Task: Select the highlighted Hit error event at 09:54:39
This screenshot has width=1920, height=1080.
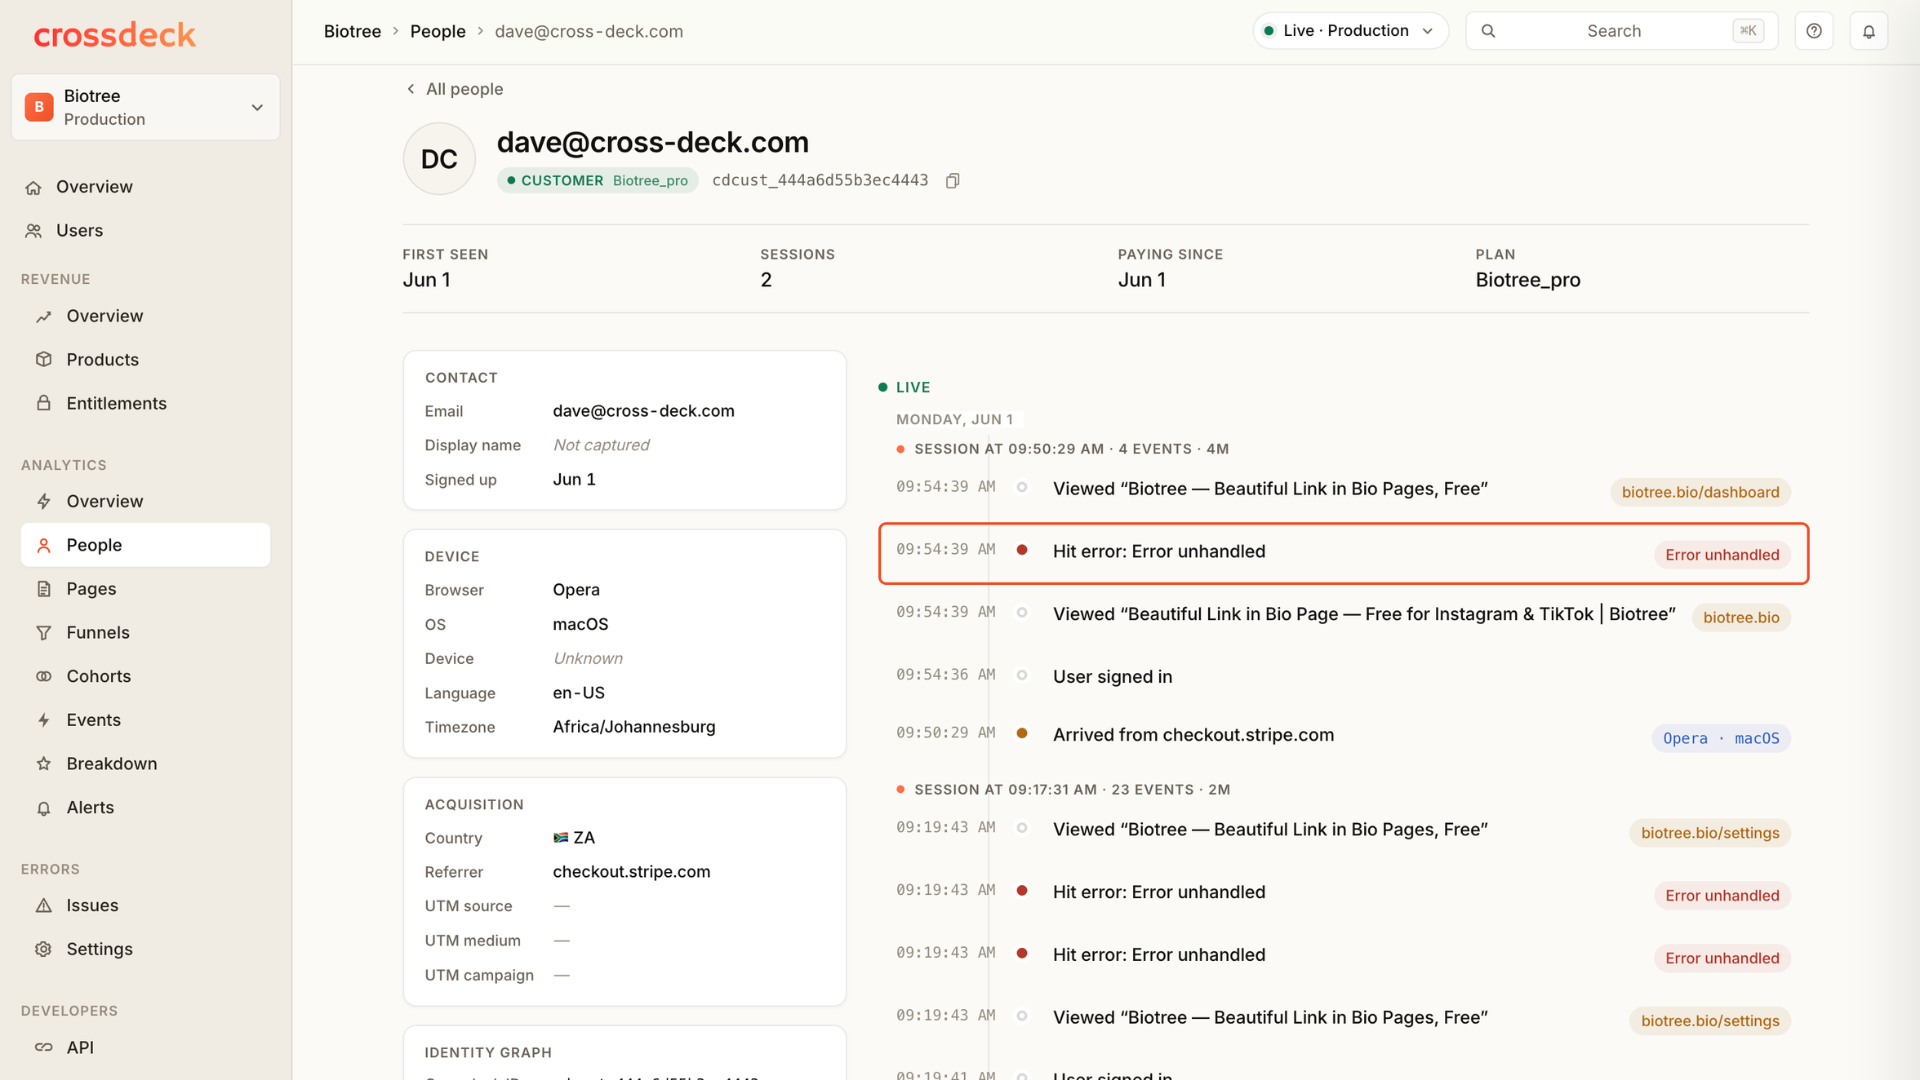Action: coord(1343,553)
